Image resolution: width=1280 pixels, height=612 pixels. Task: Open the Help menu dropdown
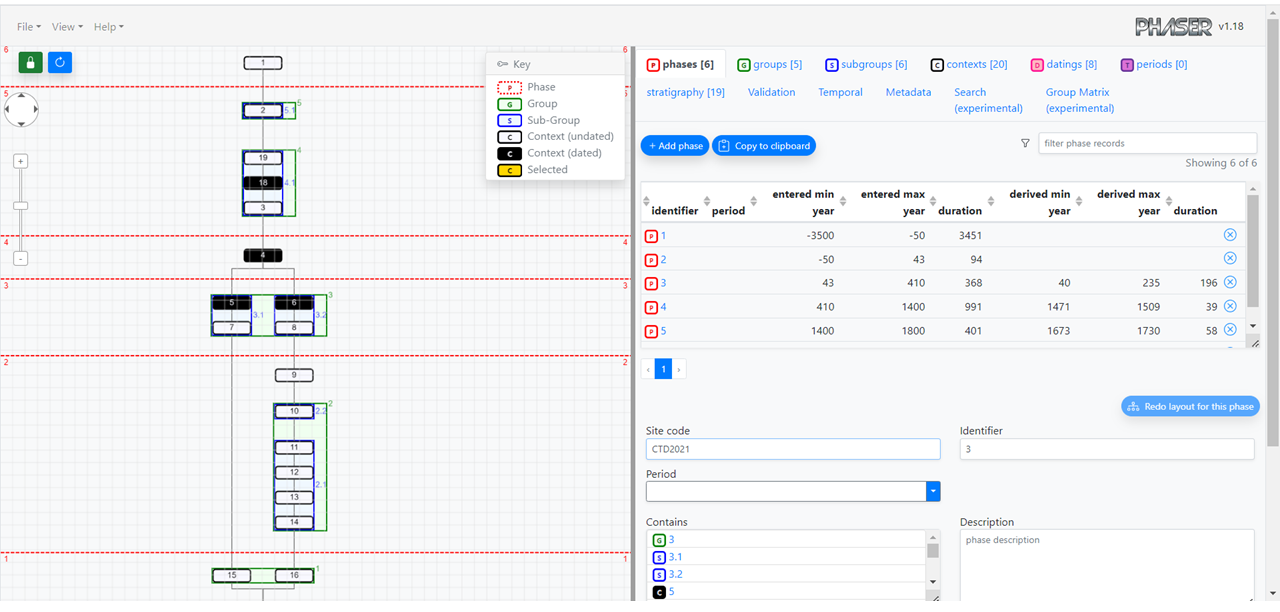click(108, 27)
